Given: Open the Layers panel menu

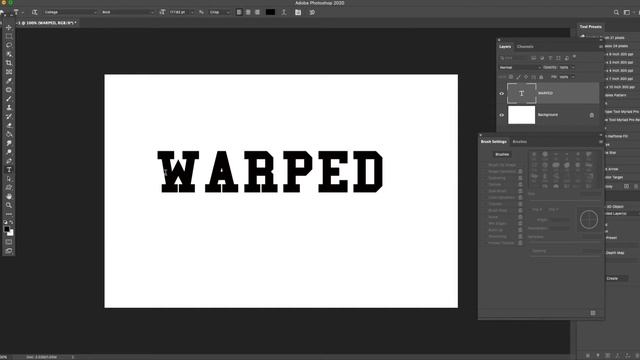Looking at the screenshot, I should coord(601,47).
